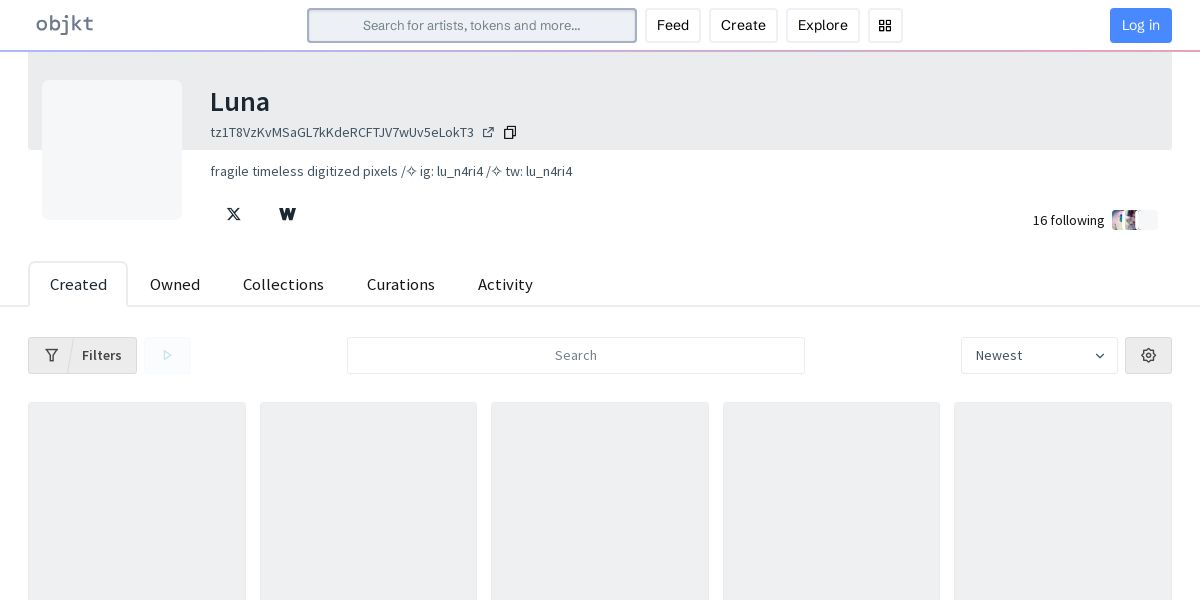Open Luna's X (Twitter) profile icon
The width and height of the screenshot is (1200, 600).
pyautogui.click(x=234, y=214)
